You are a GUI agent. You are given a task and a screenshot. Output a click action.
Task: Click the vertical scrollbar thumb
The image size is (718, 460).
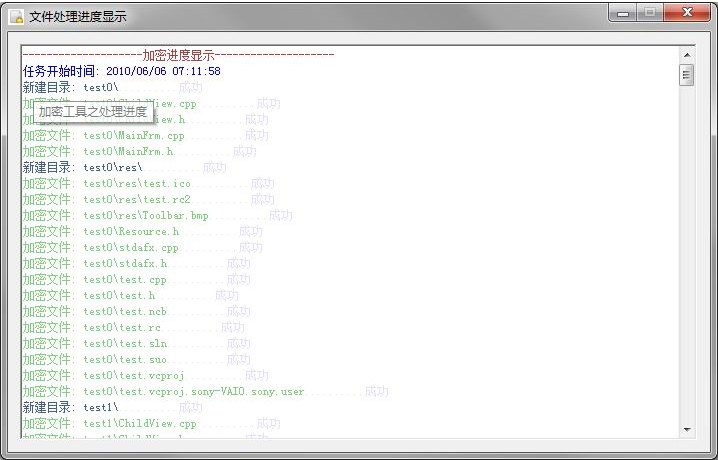coord(687,75)
